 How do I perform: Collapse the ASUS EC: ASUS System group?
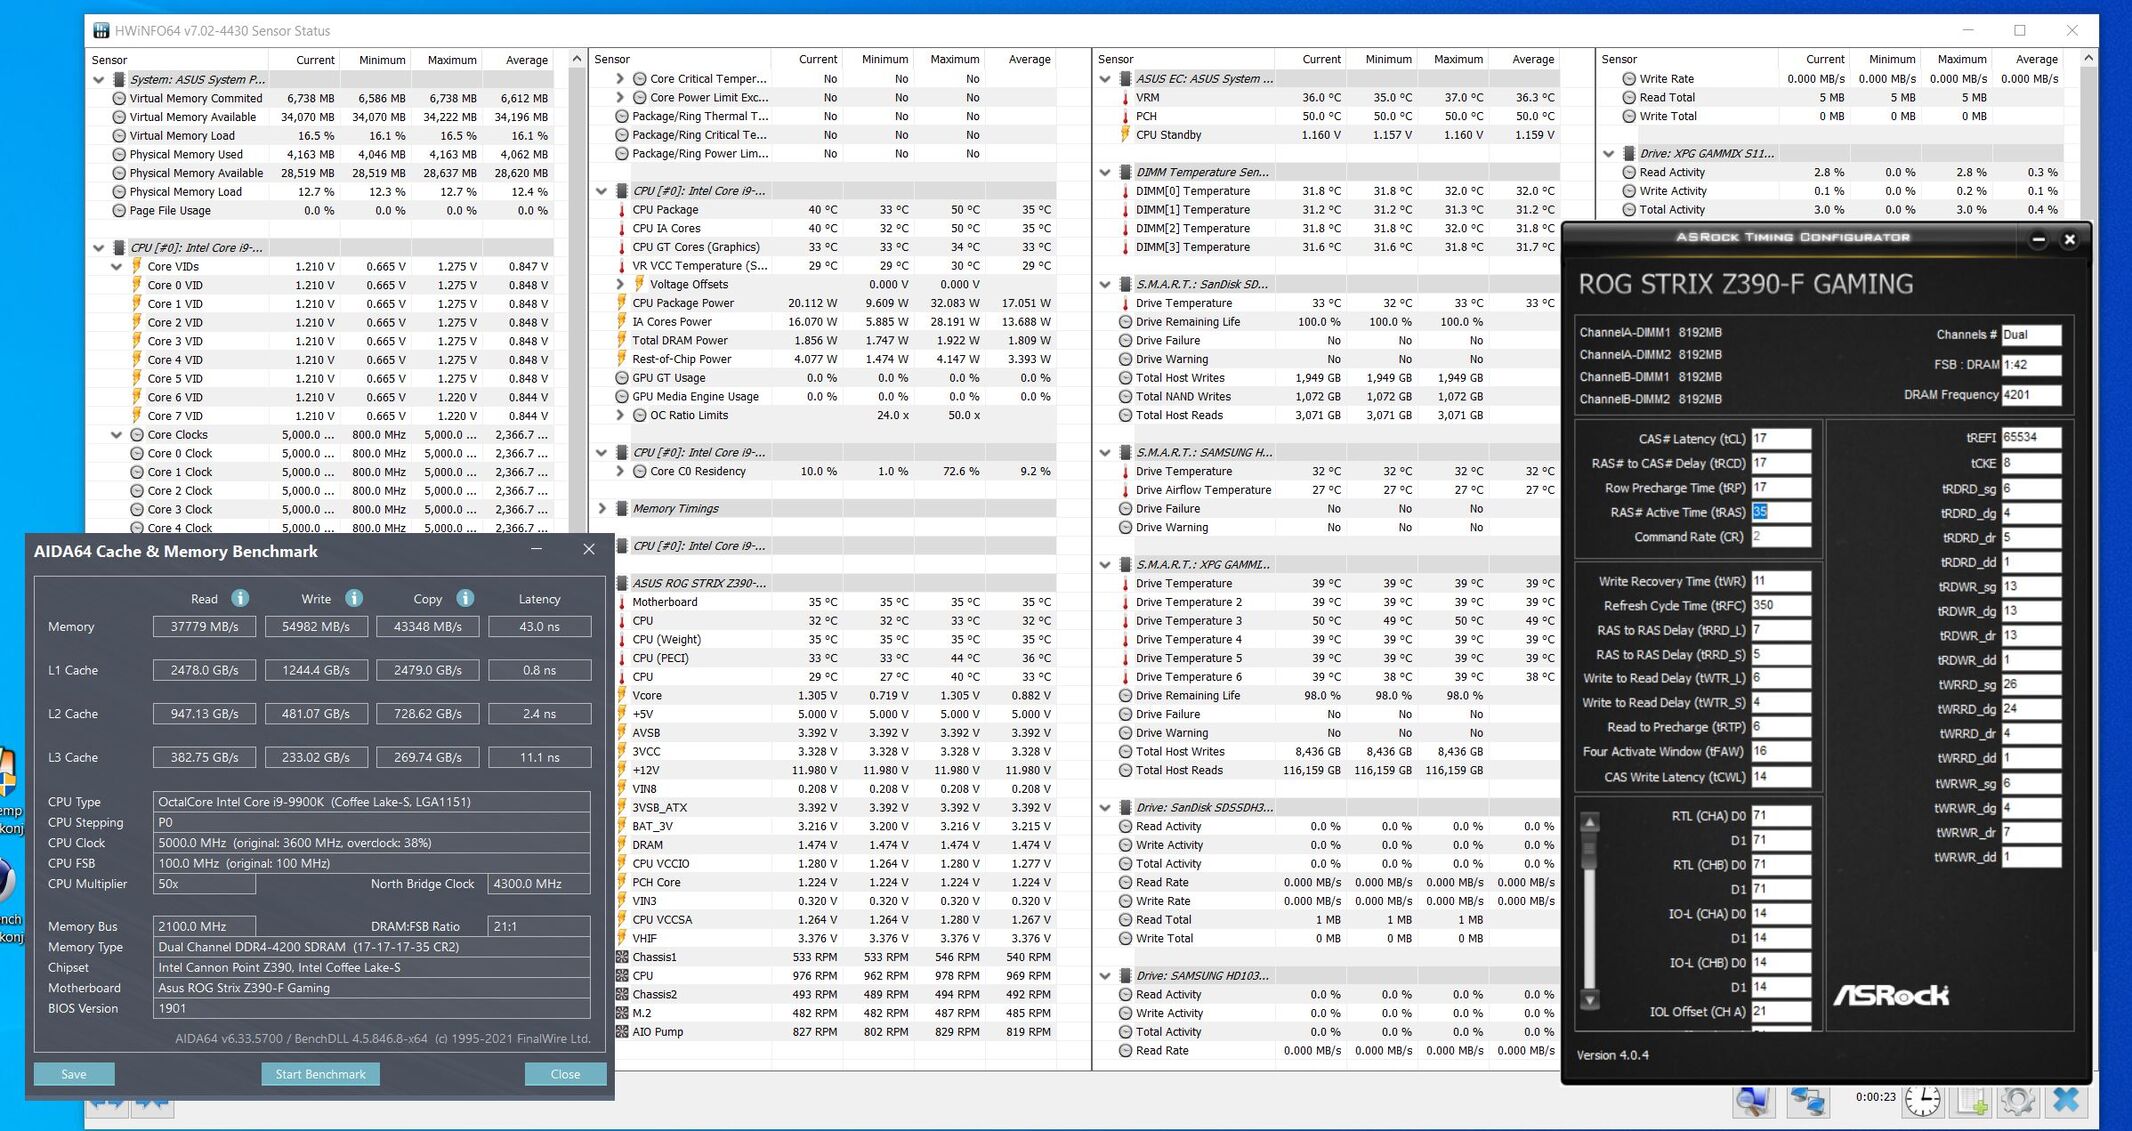point(1106,79)
